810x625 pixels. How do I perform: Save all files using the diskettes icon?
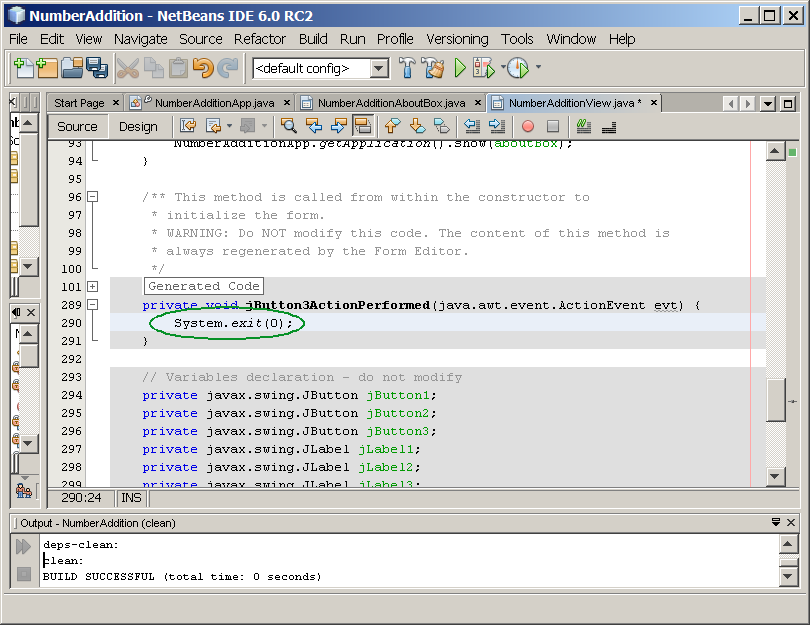(97, 68)
